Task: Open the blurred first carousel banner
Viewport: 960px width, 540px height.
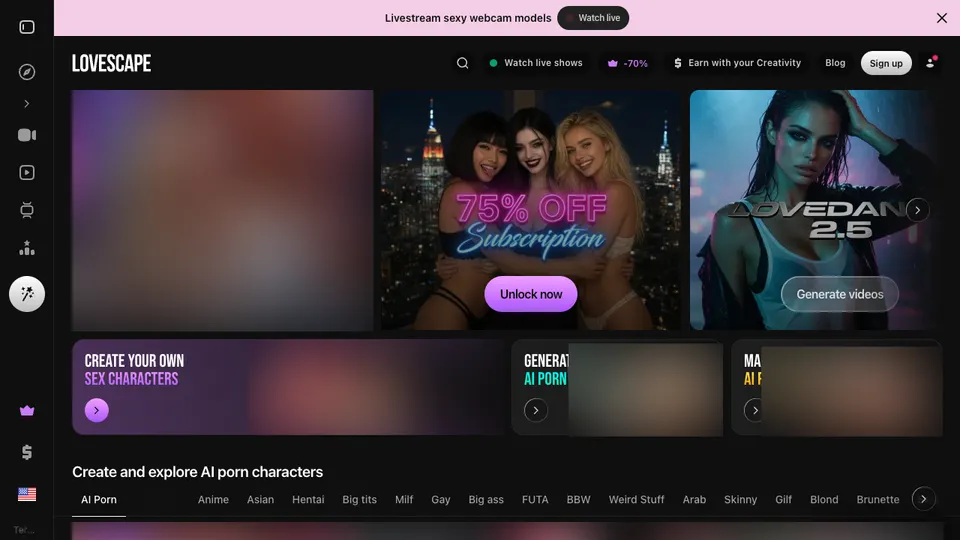Action: [x=222, y=210]
